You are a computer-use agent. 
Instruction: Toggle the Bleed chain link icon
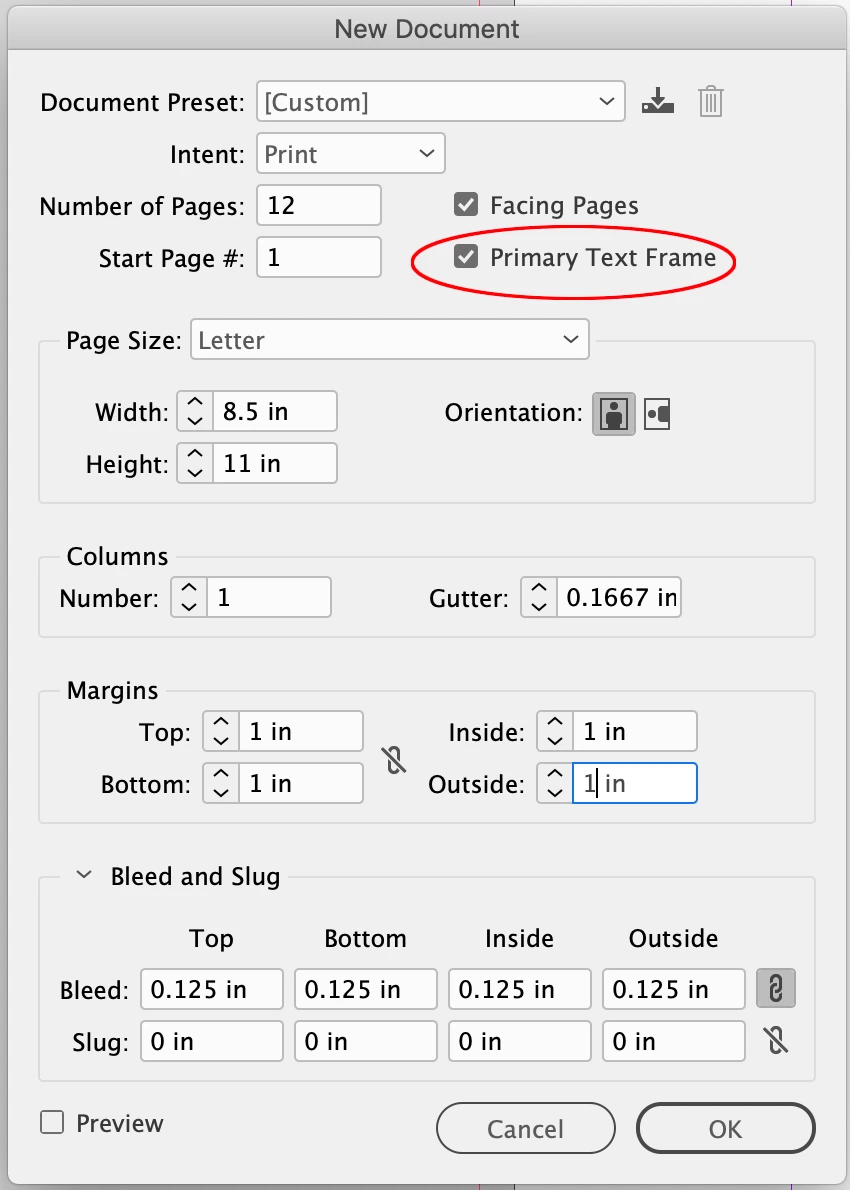coord(776,989)
